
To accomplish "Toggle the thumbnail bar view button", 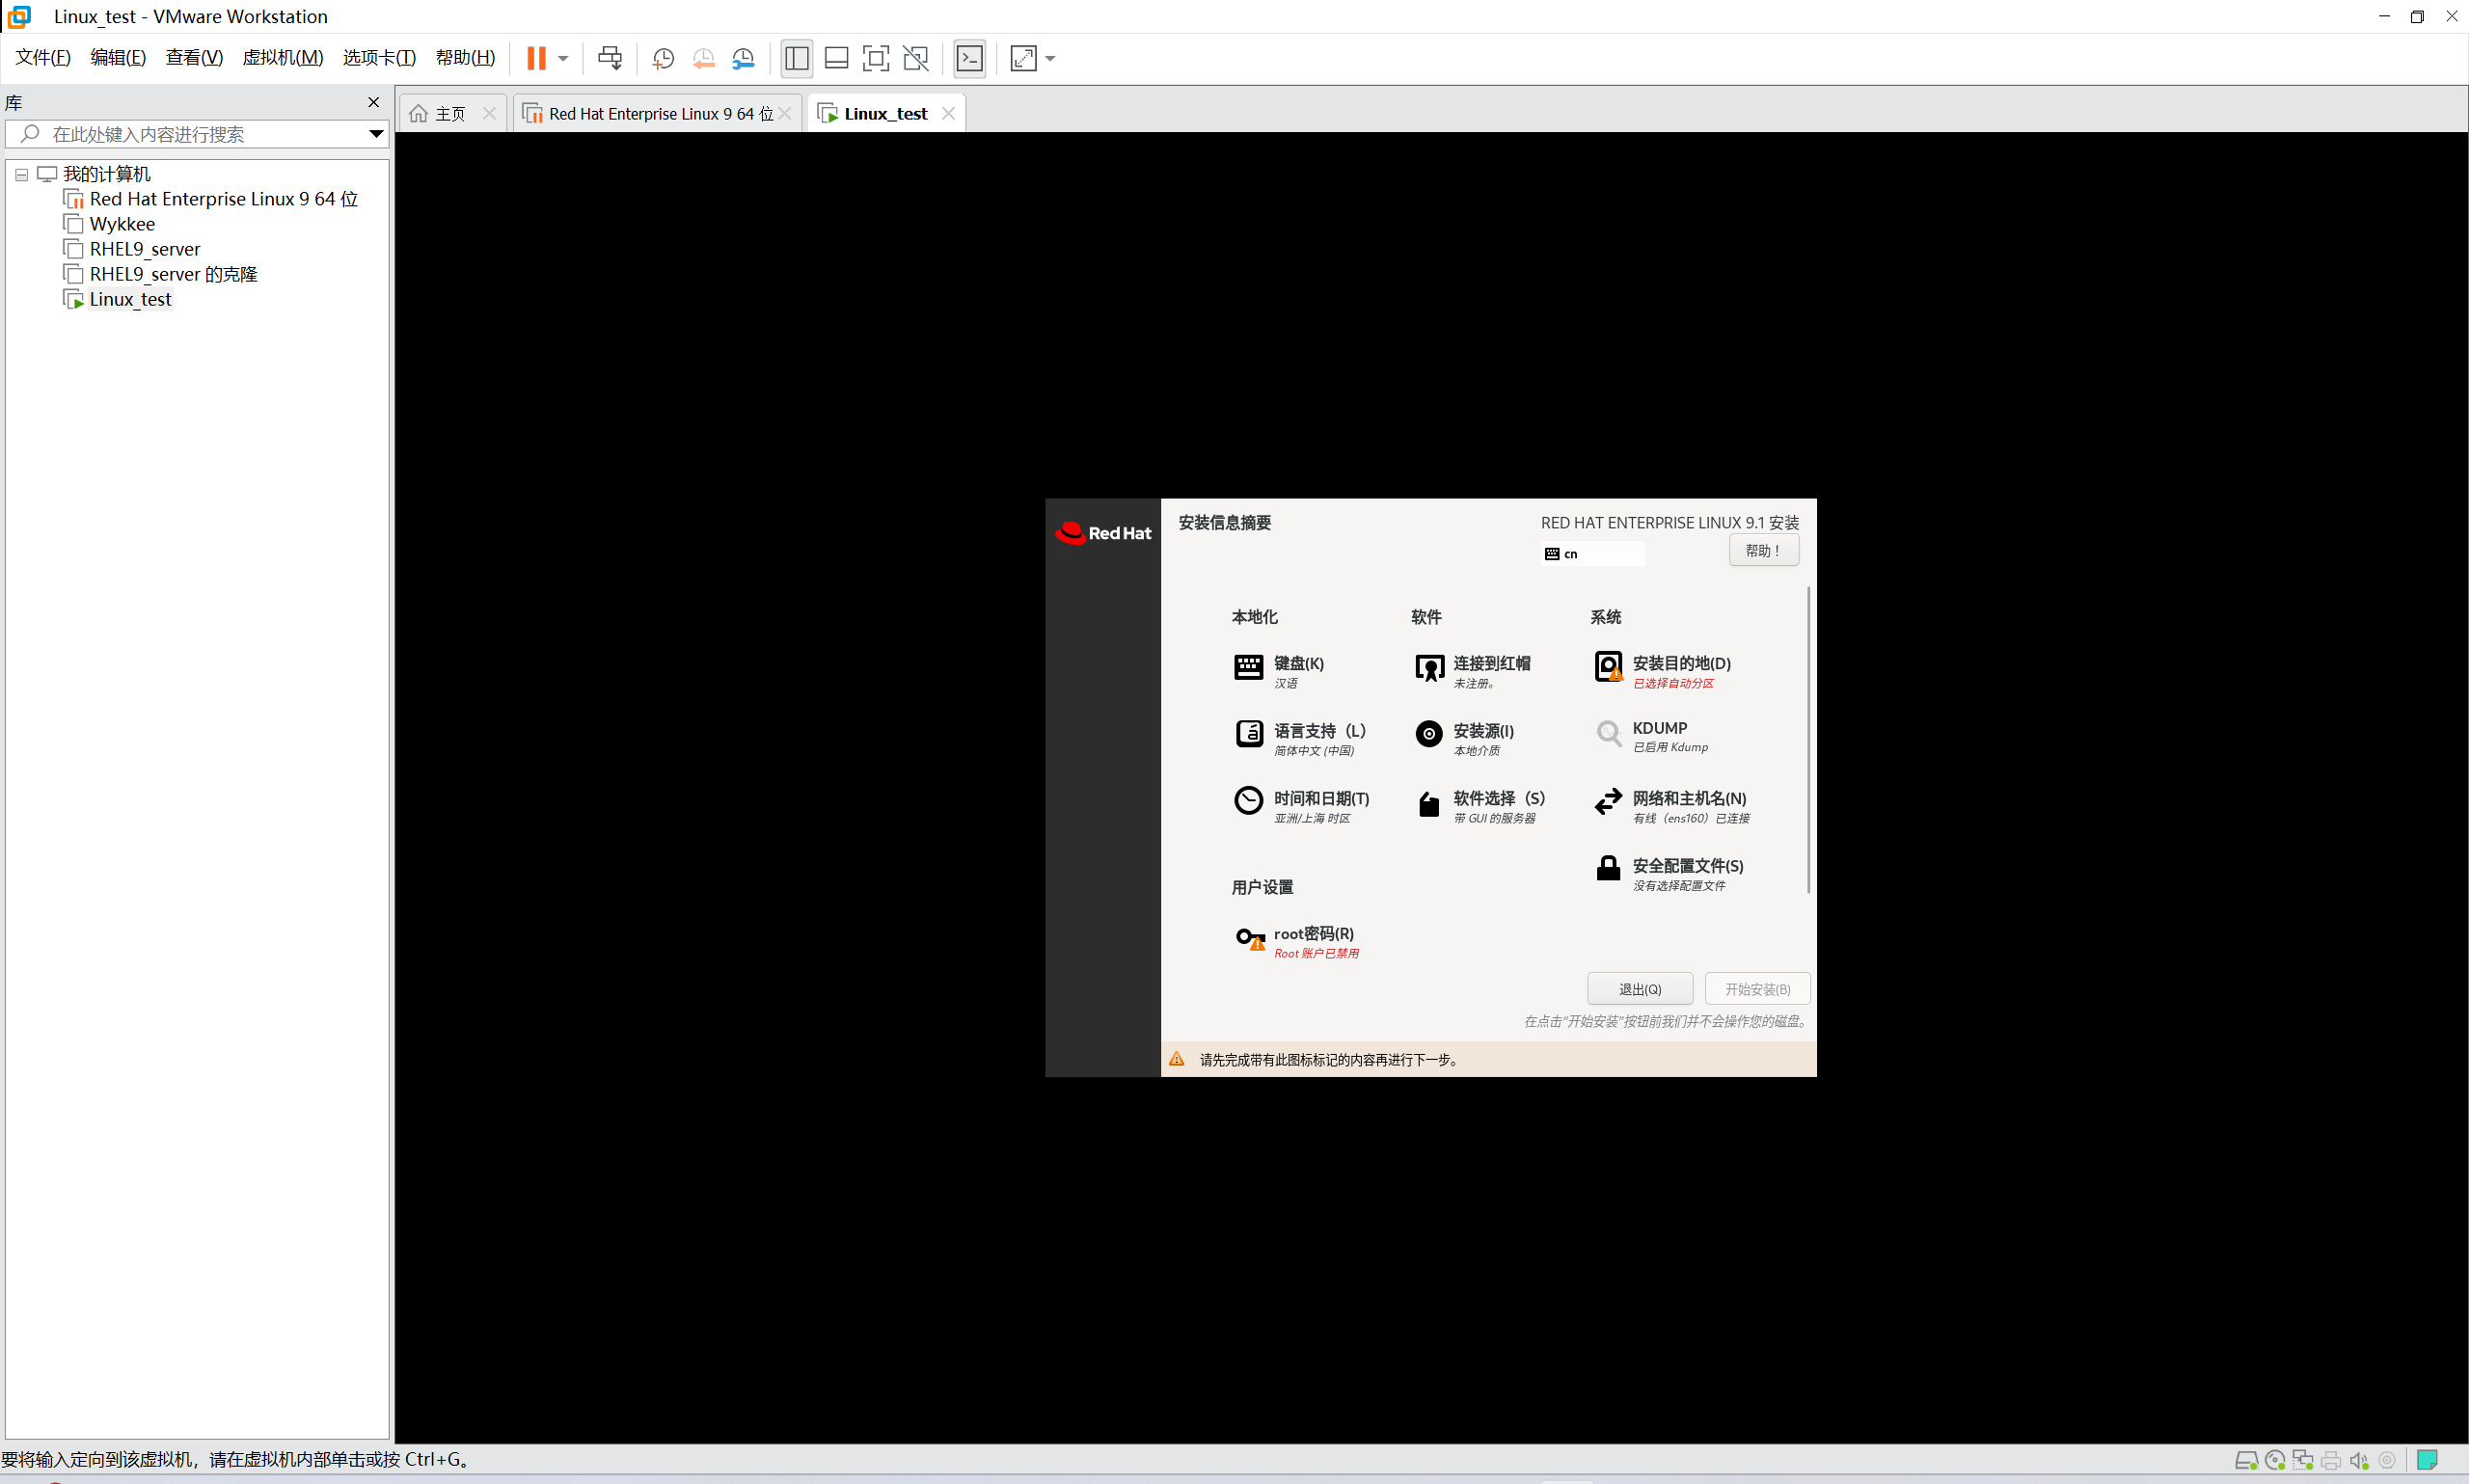I will 837,58.
